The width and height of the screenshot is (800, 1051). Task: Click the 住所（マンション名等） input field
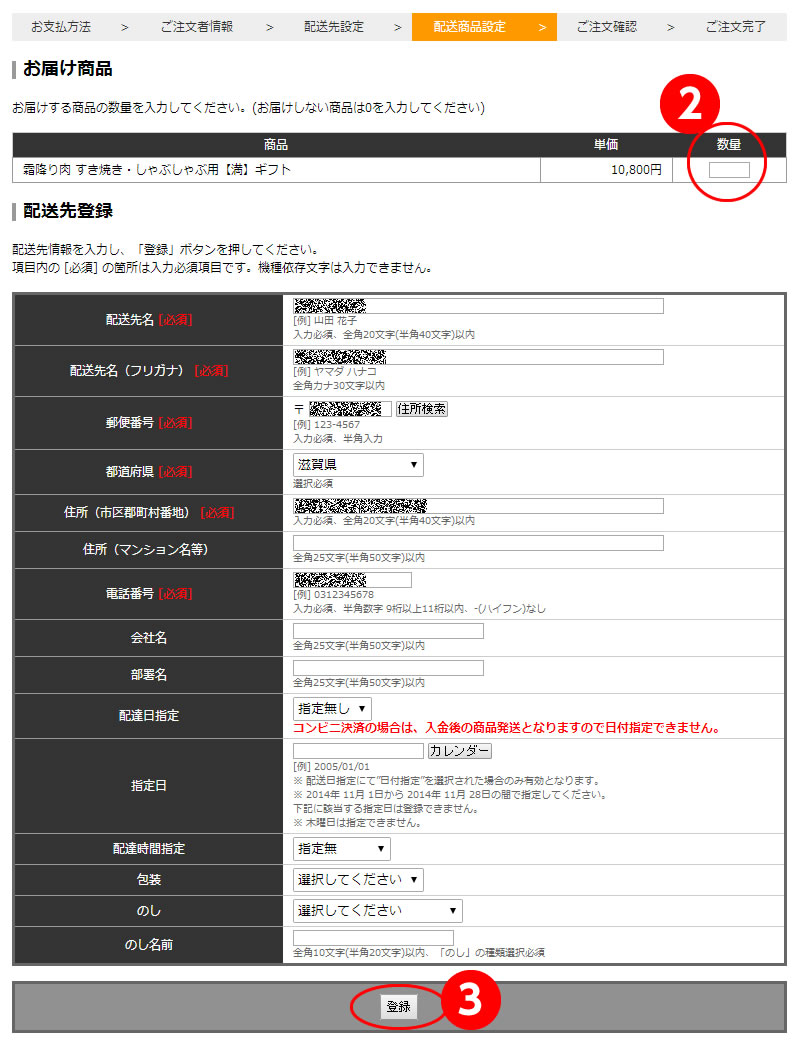(x=478, y=543)
